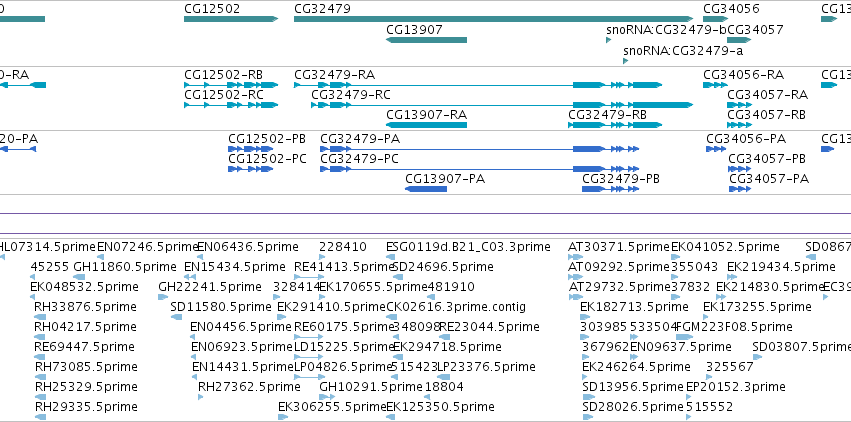Image resolution: width=851 pixels, height=422 pixels.
Task: Select EST SD28026.5prime label
Action: (633, 406)
